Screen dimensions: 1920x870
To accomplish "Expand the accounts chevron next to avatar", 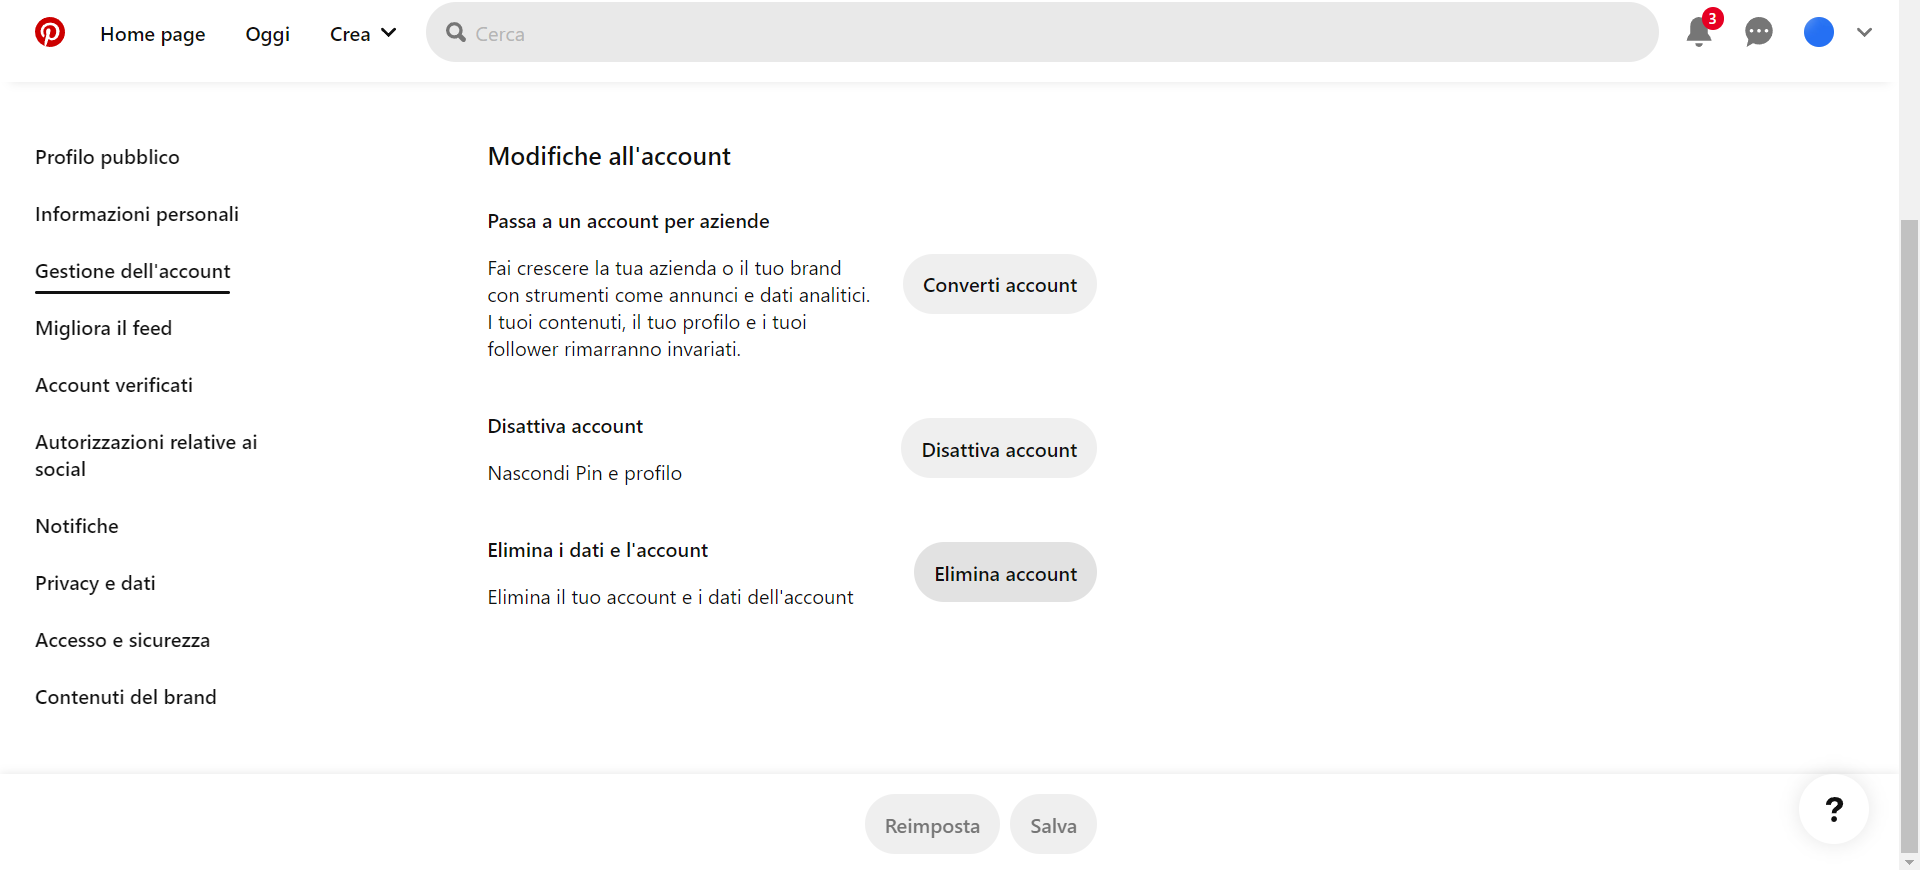I will 1864,33.
